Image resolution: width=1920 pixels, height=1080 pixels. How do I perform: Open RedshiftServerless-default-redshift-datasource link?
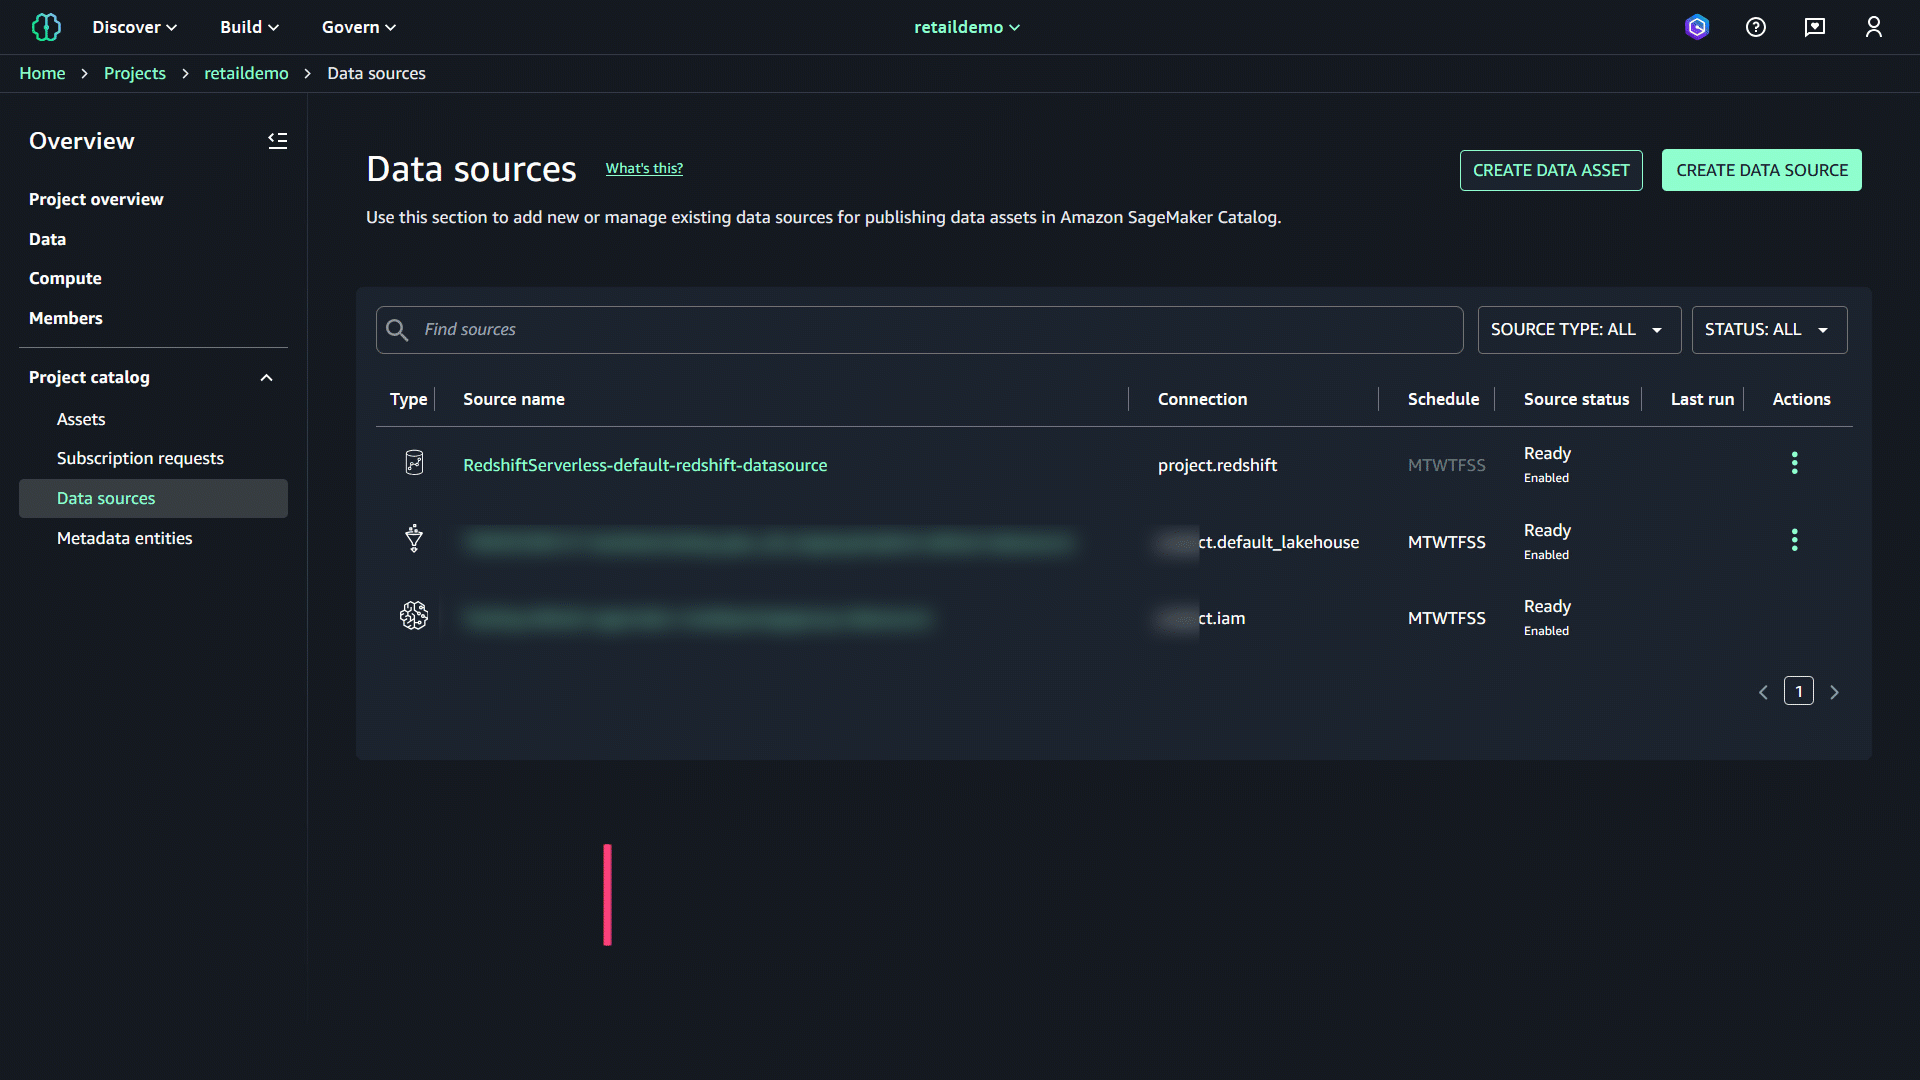click(645, 465)
